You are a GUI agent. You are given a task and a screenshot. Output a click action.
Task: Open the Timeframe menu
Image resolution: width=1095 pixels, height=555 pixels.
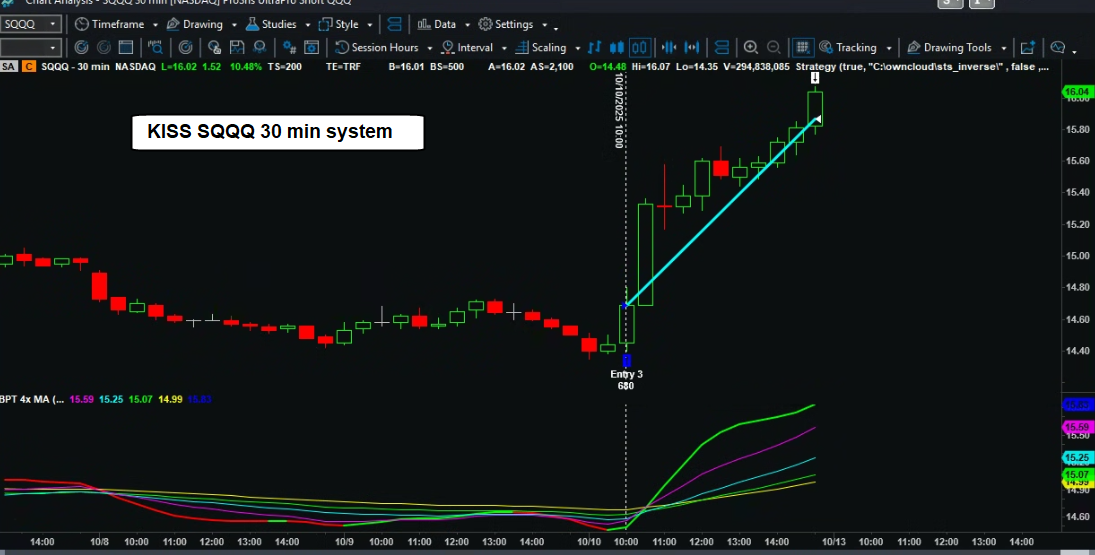115,23
